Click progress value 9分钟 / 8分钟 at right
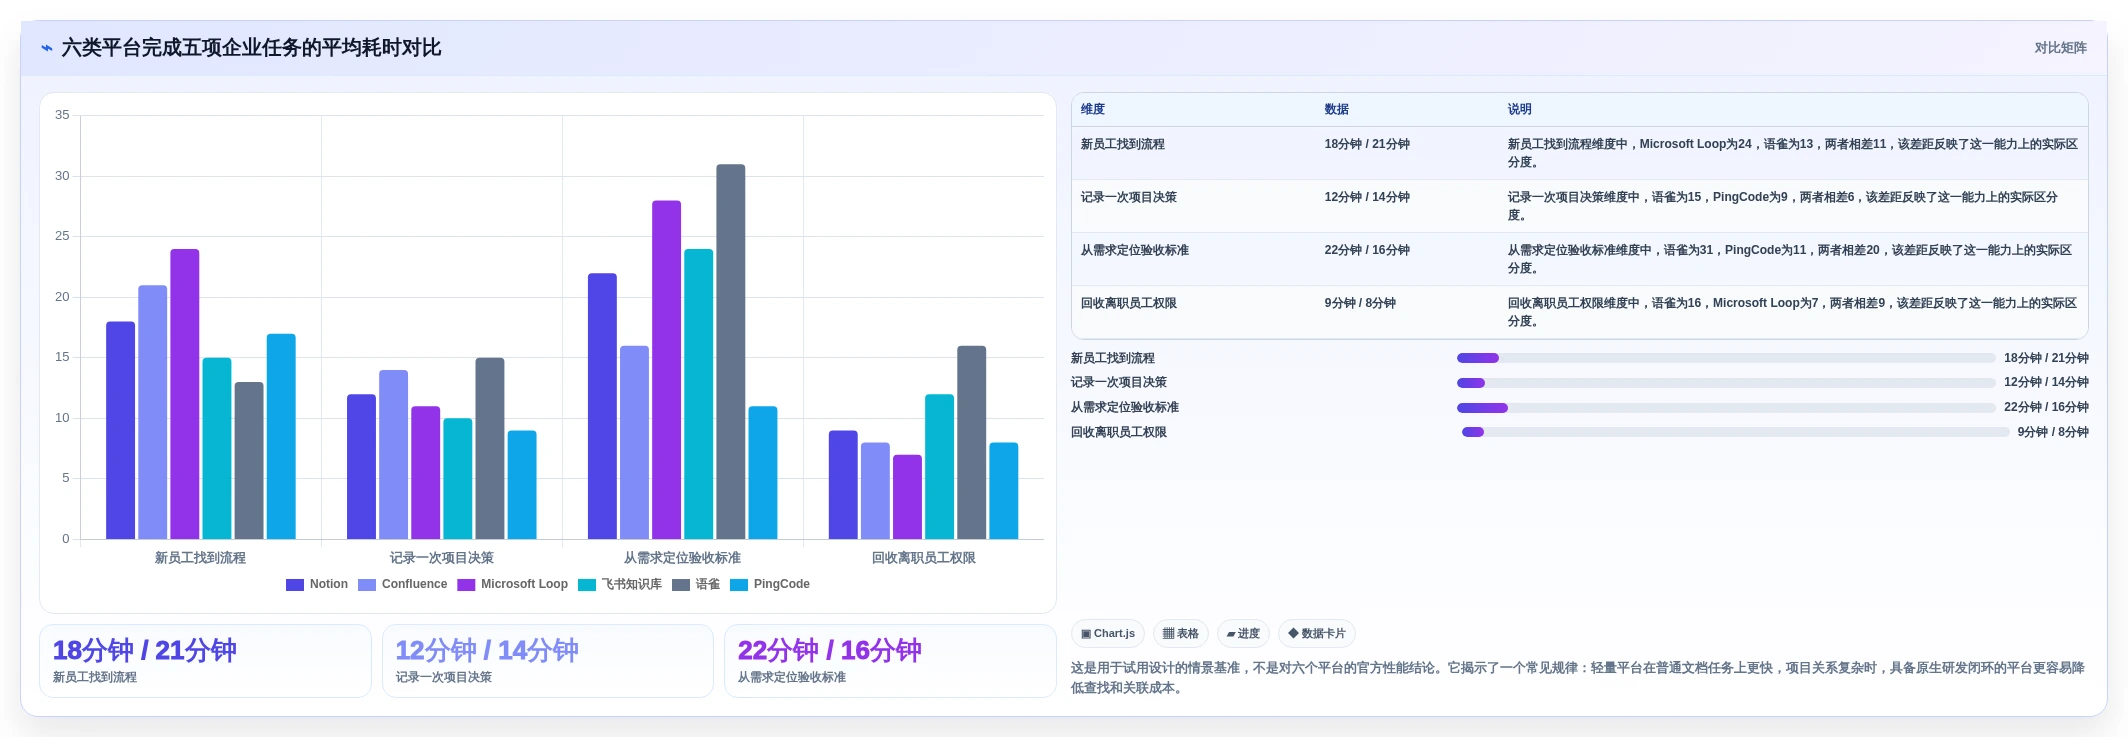The width and height of the screenshot is (2128, 737). coord(2053,432)
